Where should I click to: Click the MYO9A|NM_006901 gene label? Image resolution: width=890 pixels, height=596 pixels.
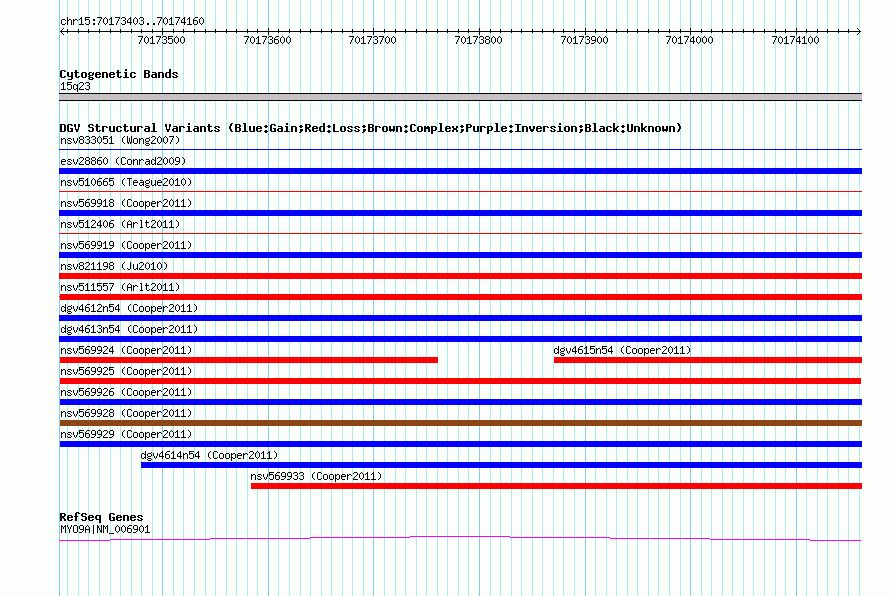[x=105, y=530]
